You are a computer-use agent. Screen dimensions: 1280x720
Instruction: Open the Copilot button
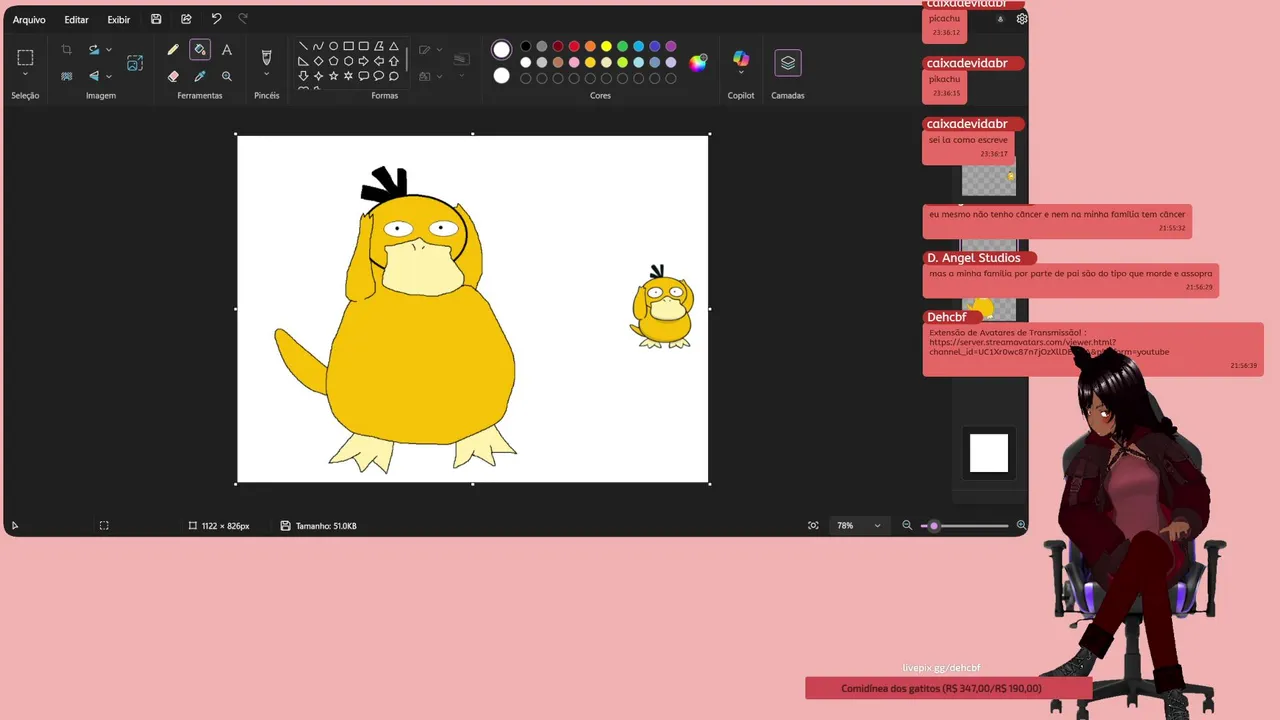(x=741, y=58)
